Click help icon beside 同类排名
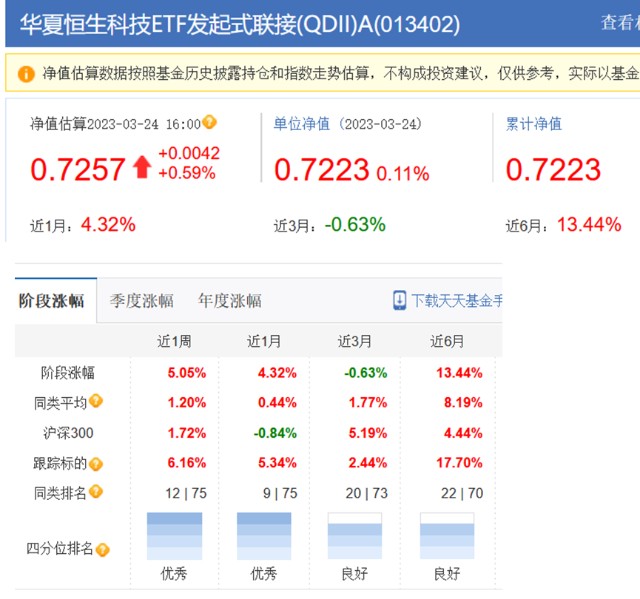640x599 pixels. (x=96, y=491)
